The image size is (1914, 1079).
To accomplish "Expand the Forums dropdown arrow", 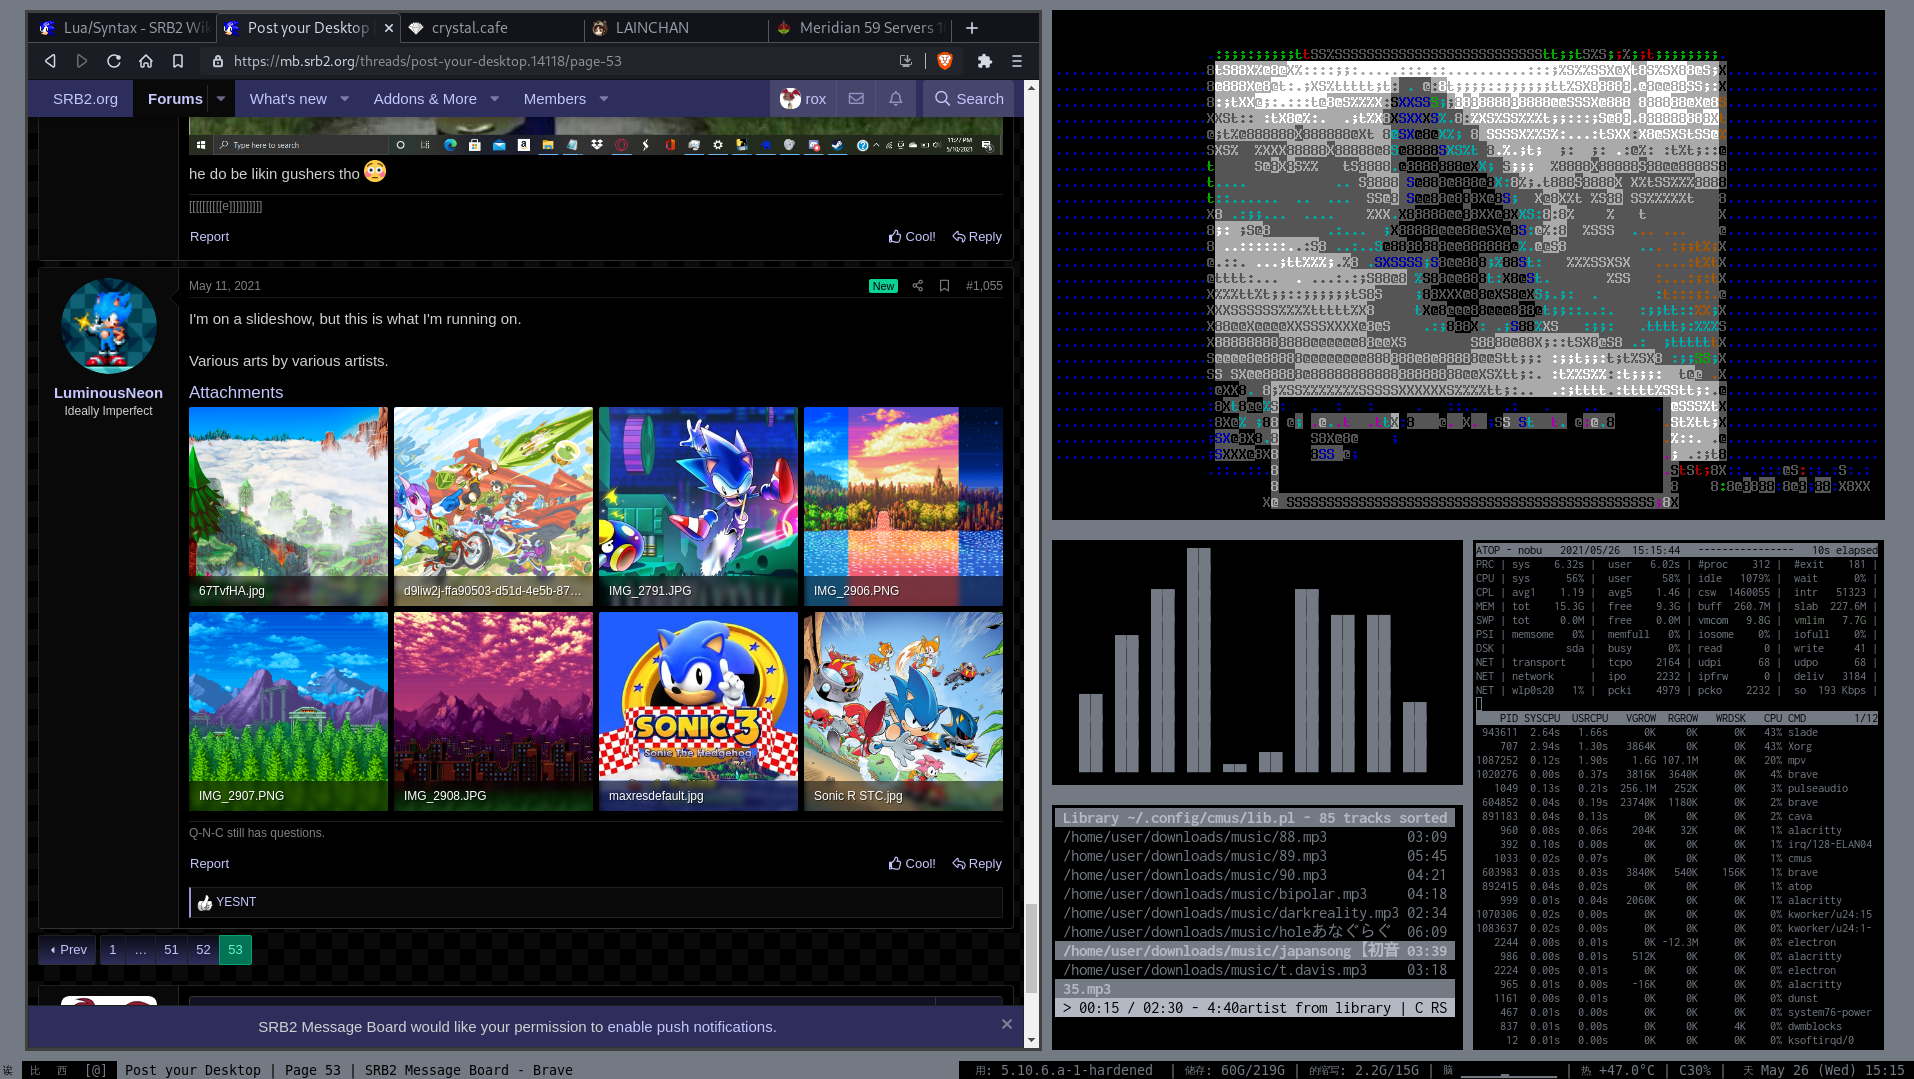I will [x=221, y=98].
